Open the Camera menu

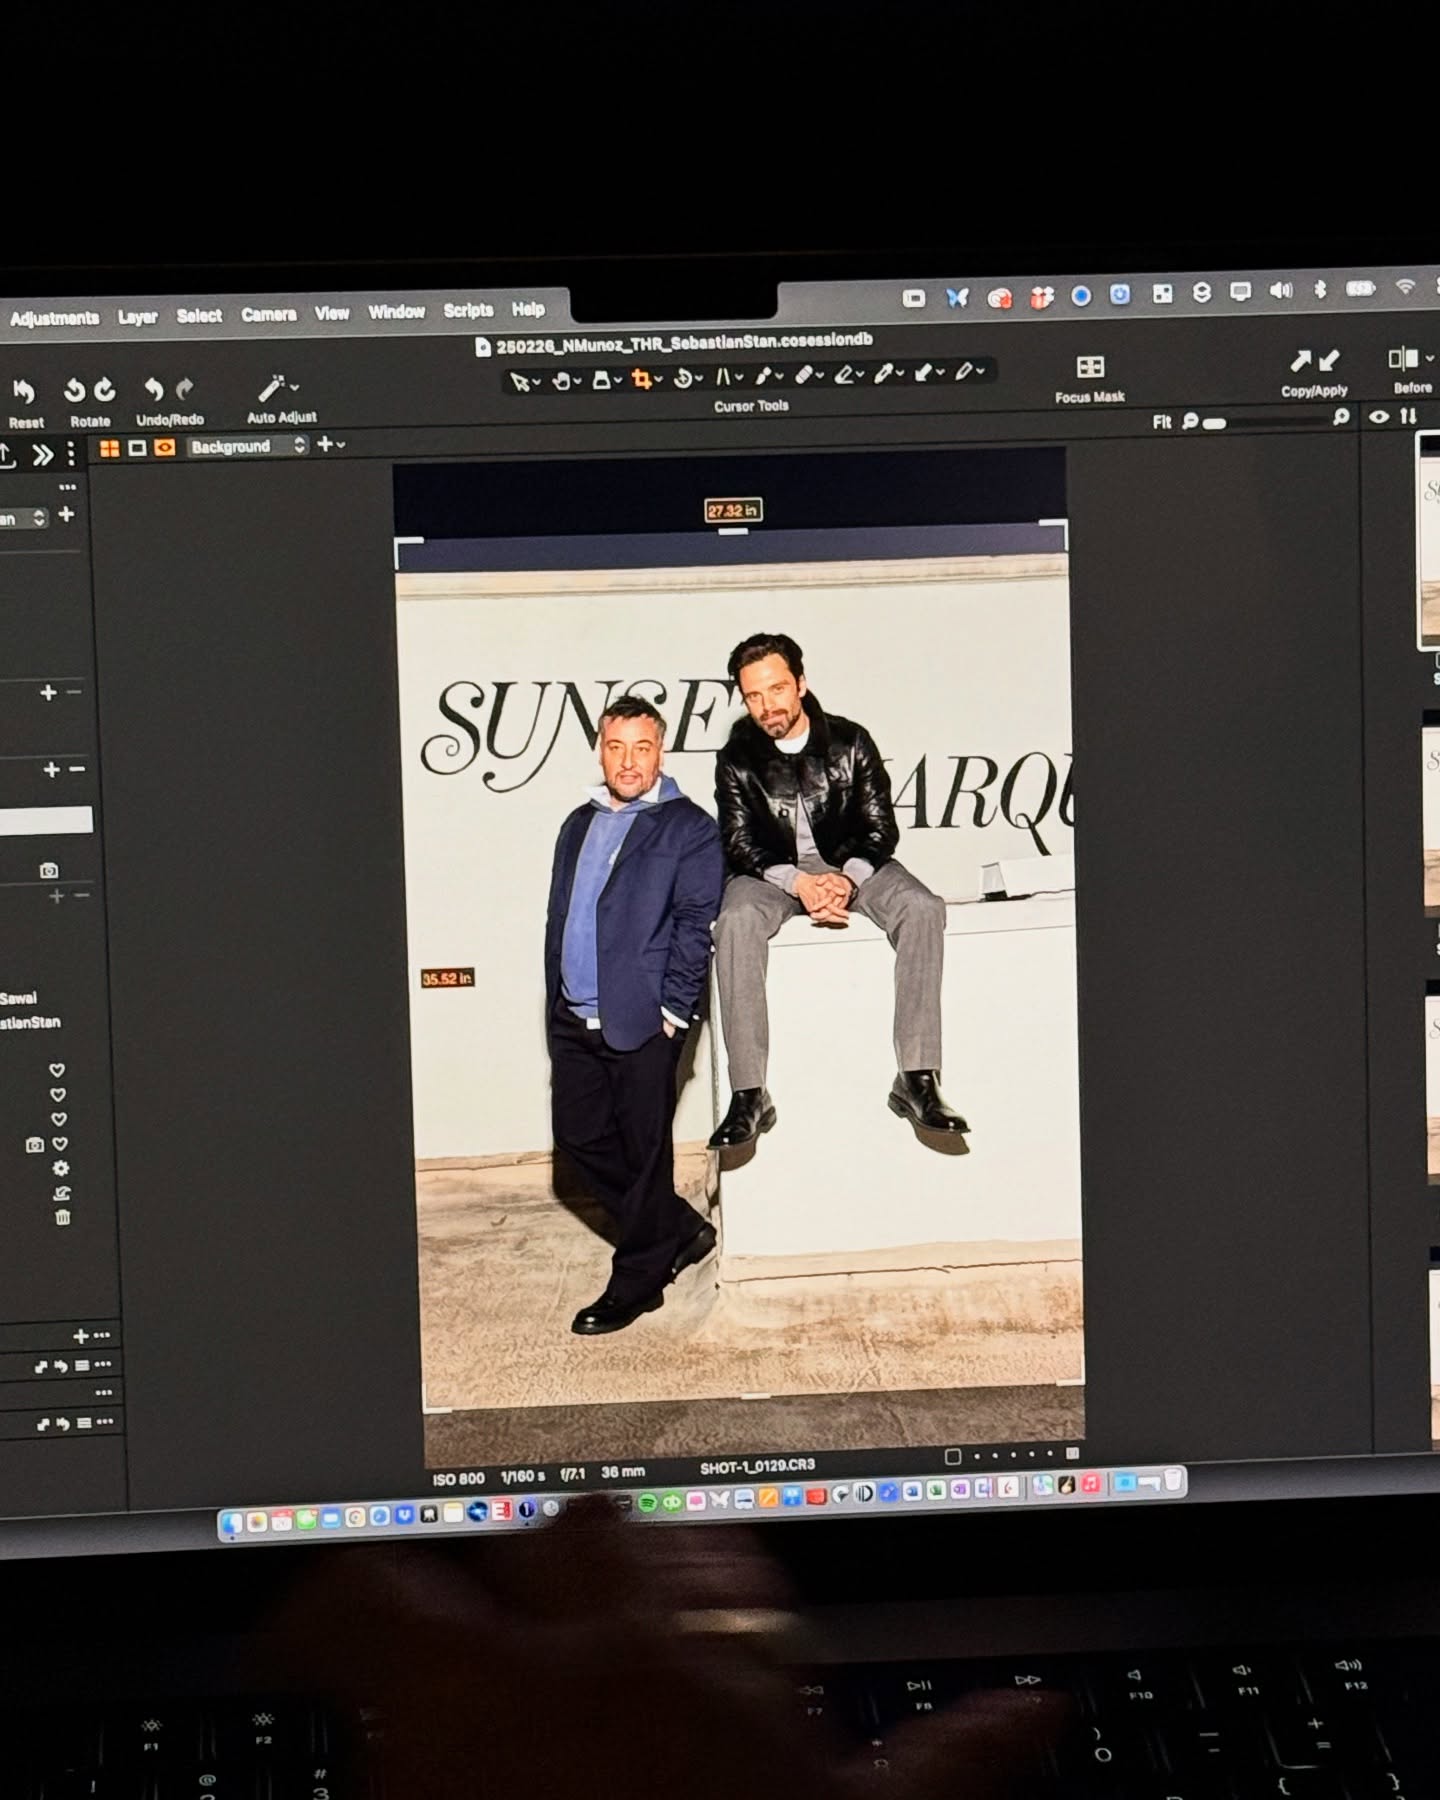[x=268, y=314]
